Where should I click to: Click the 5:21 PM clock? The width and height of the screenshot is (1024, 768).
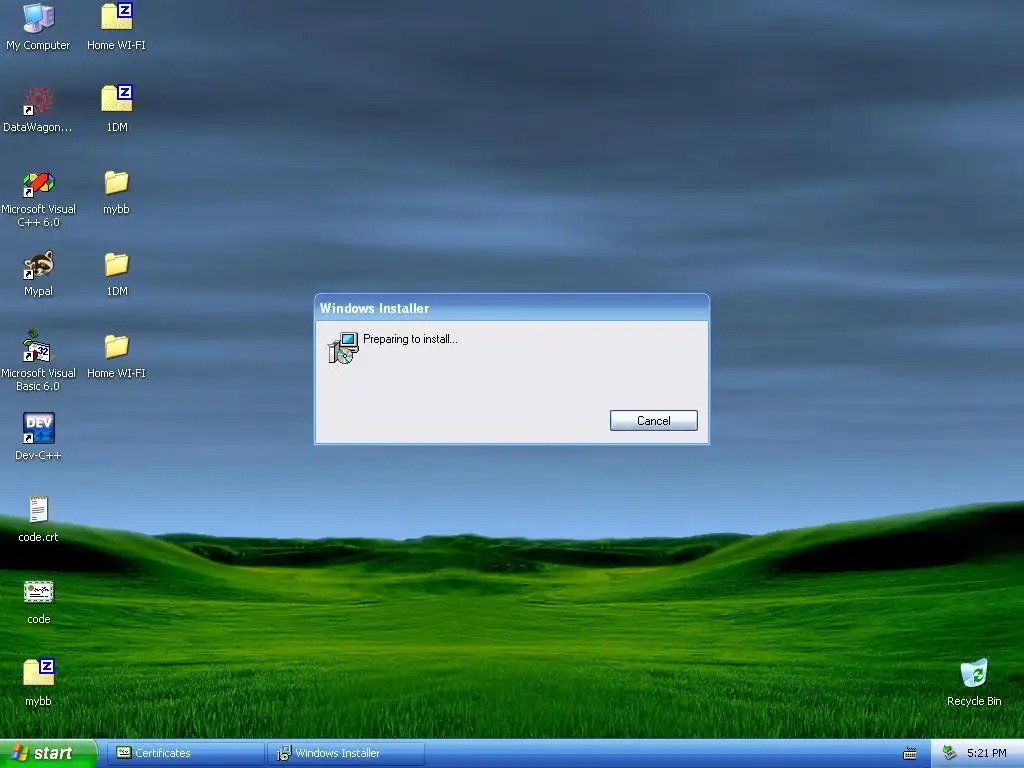tap(986, 754)
